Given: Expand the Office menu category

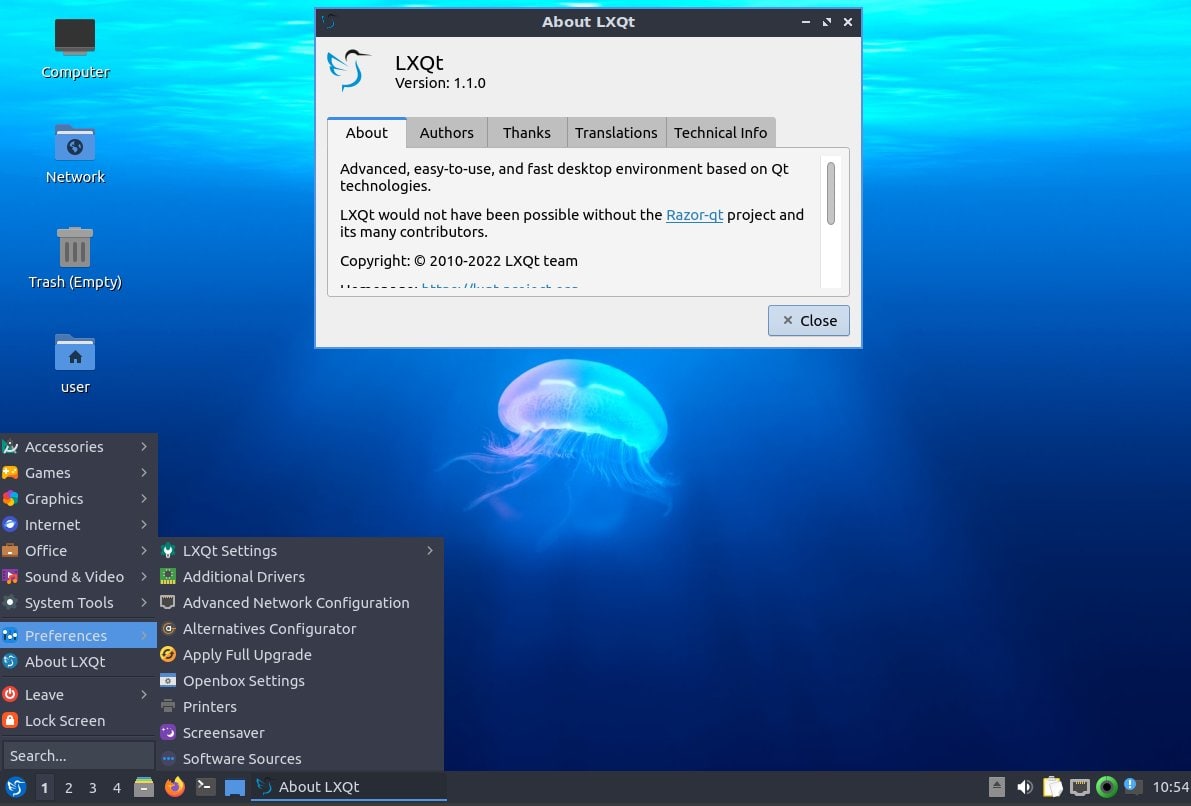Looking at the screenshot, I should 78,551.
